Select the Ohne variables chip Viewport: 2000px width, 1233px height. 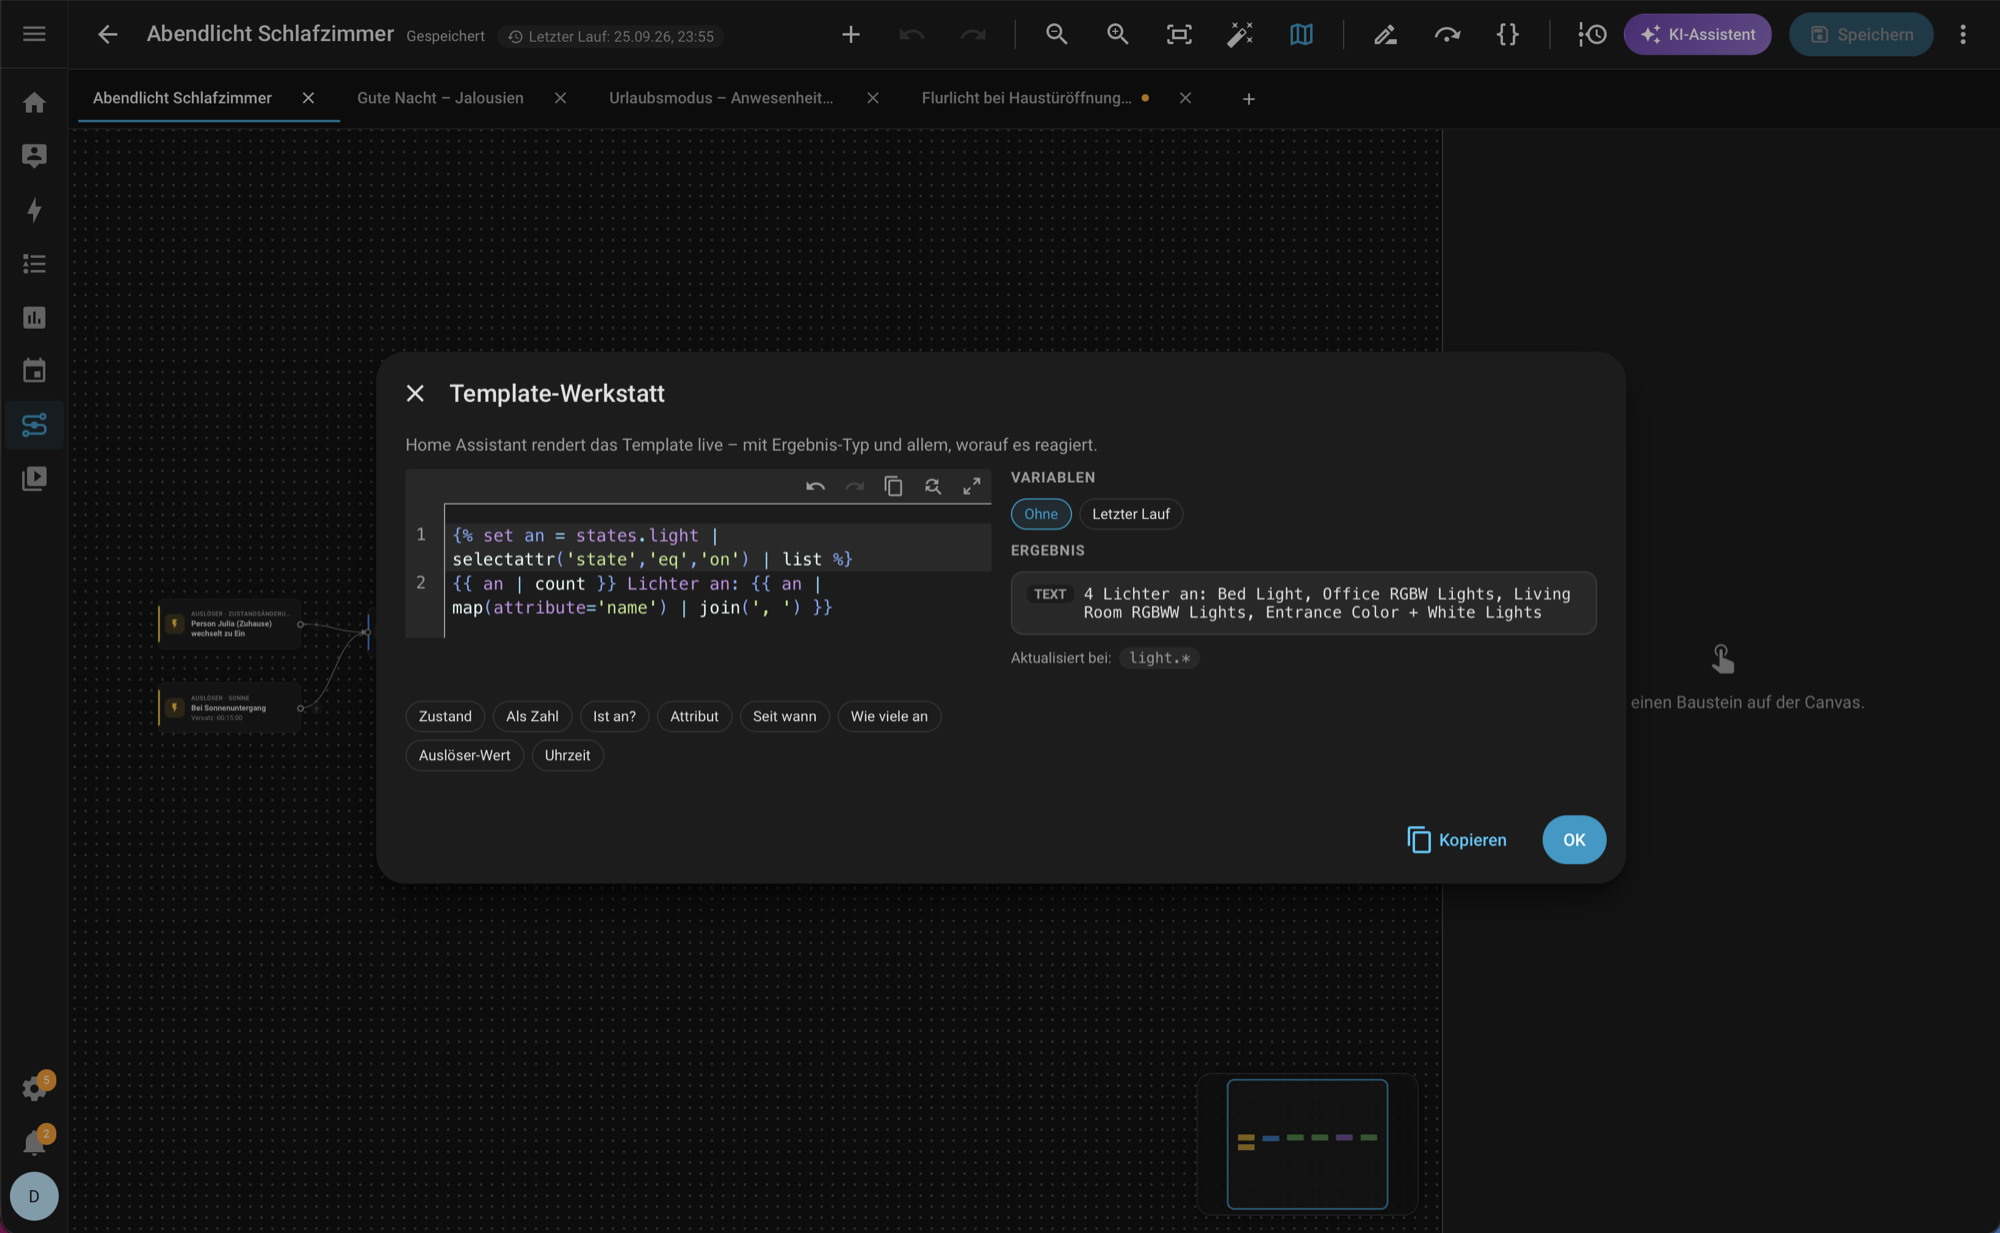[1041, 514]
